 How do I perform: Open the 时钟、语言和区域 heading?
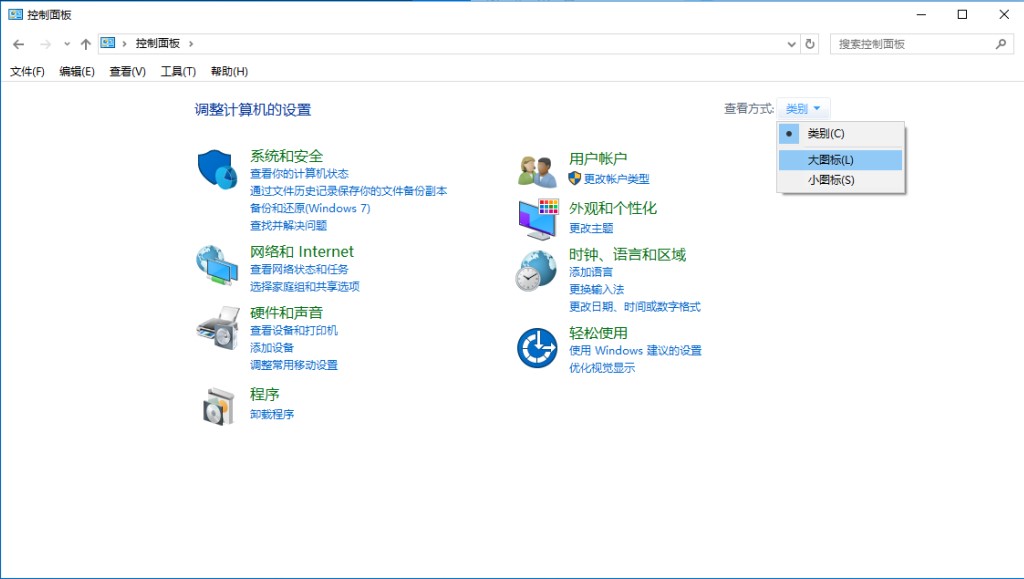click(x=628, y=255)
